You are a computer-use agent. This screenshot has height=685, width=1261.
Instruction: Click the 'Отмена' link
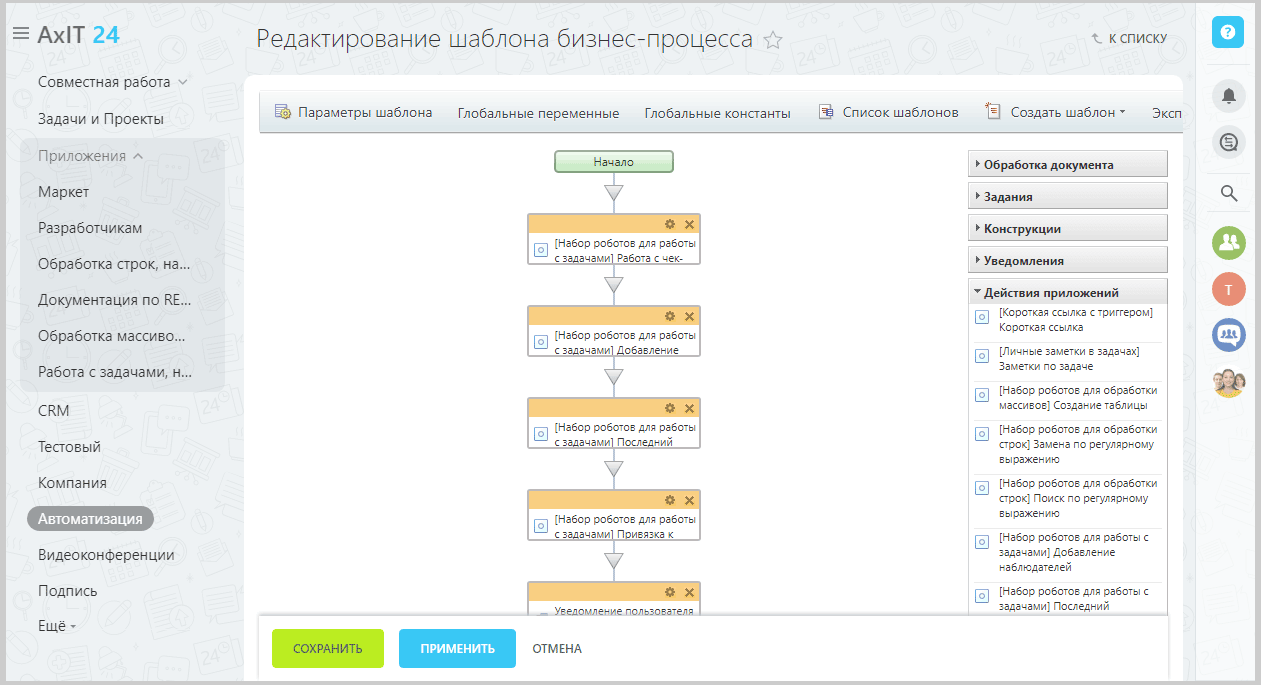(x=557, y=648)
